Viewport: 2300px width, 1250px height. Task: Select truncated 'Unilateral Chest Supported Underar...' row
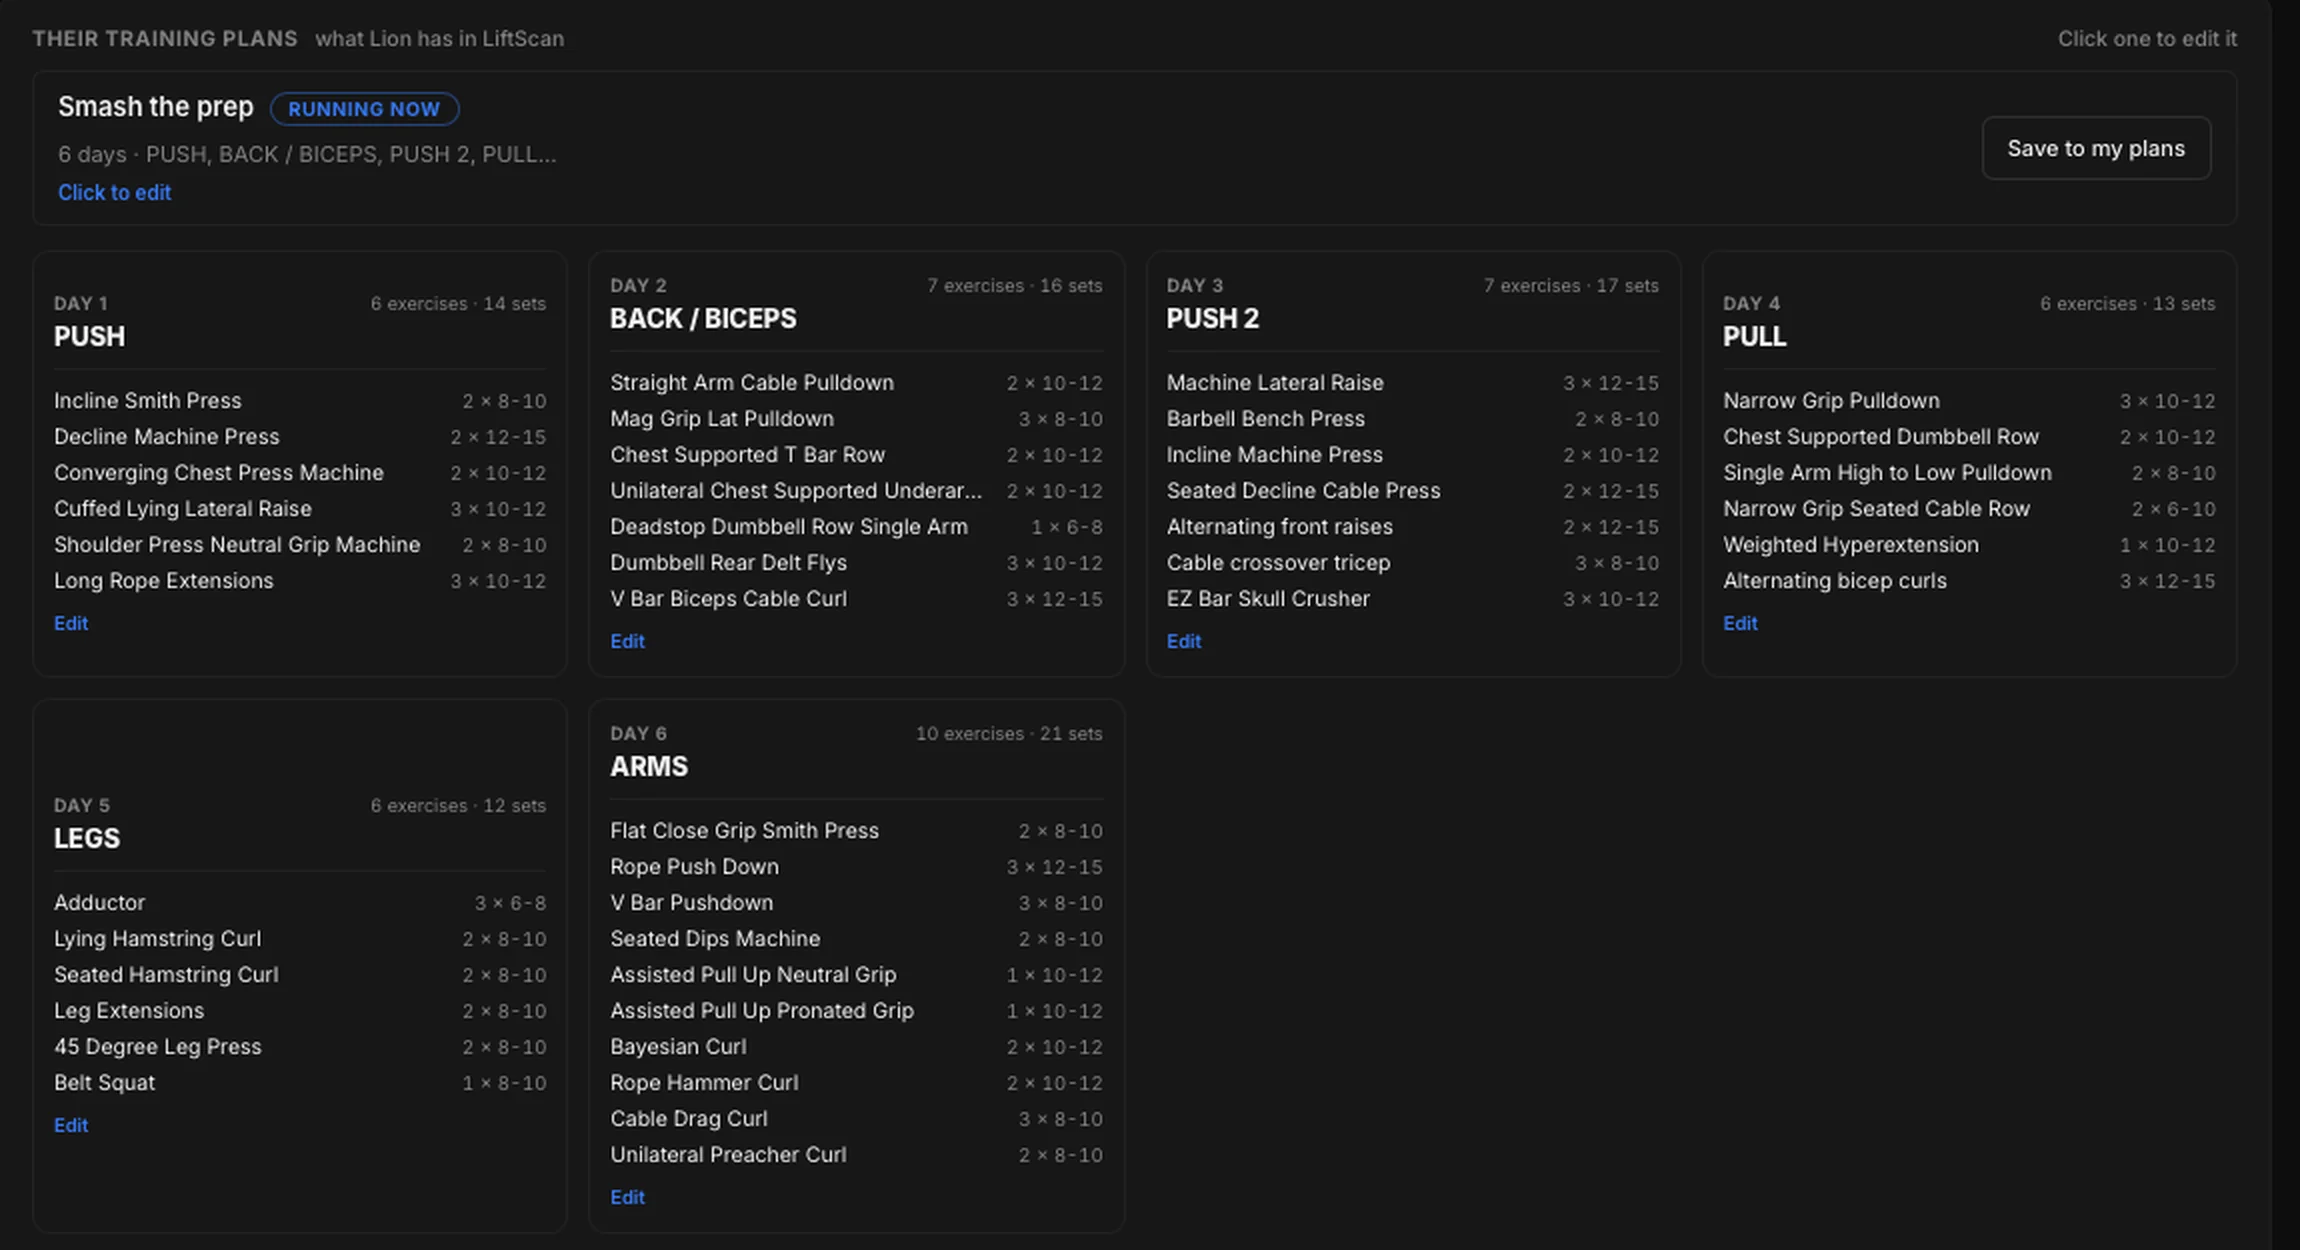tap(856, 490)
